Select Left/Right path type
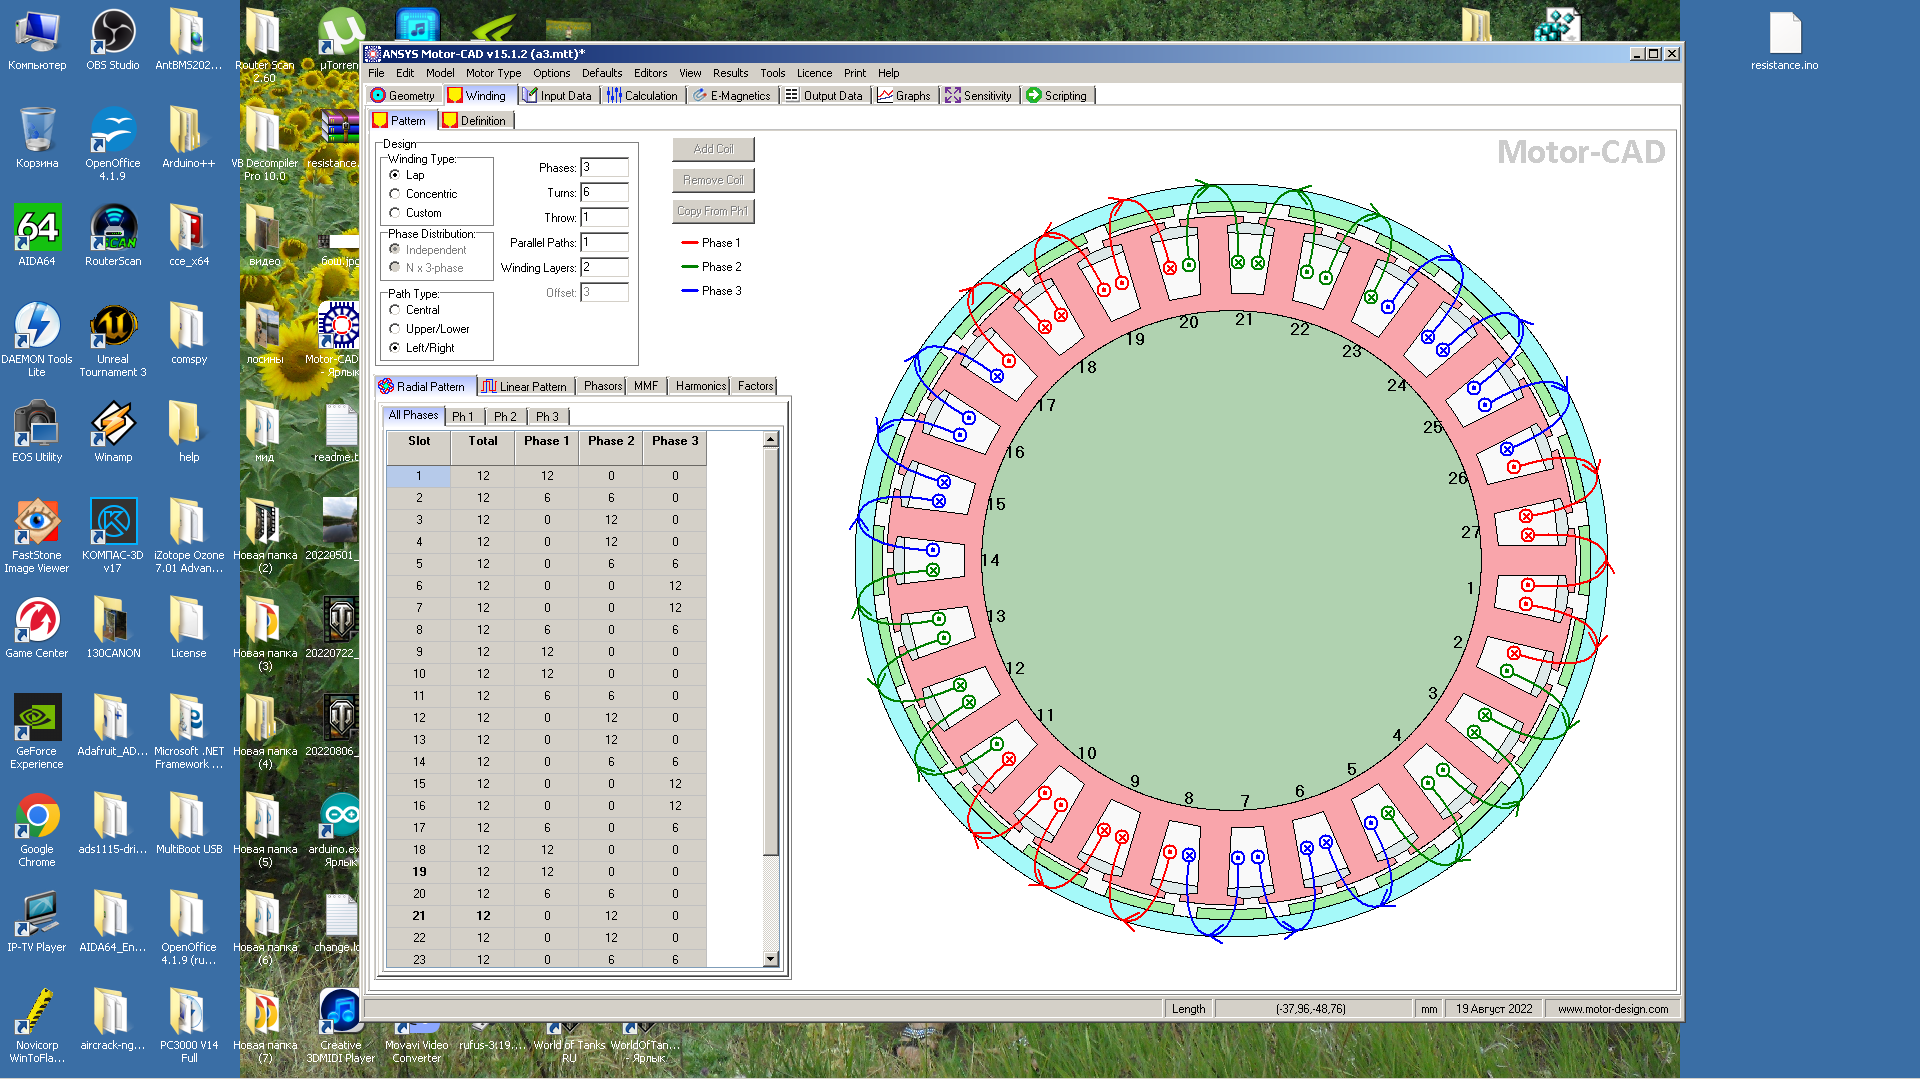 [395, 348]
